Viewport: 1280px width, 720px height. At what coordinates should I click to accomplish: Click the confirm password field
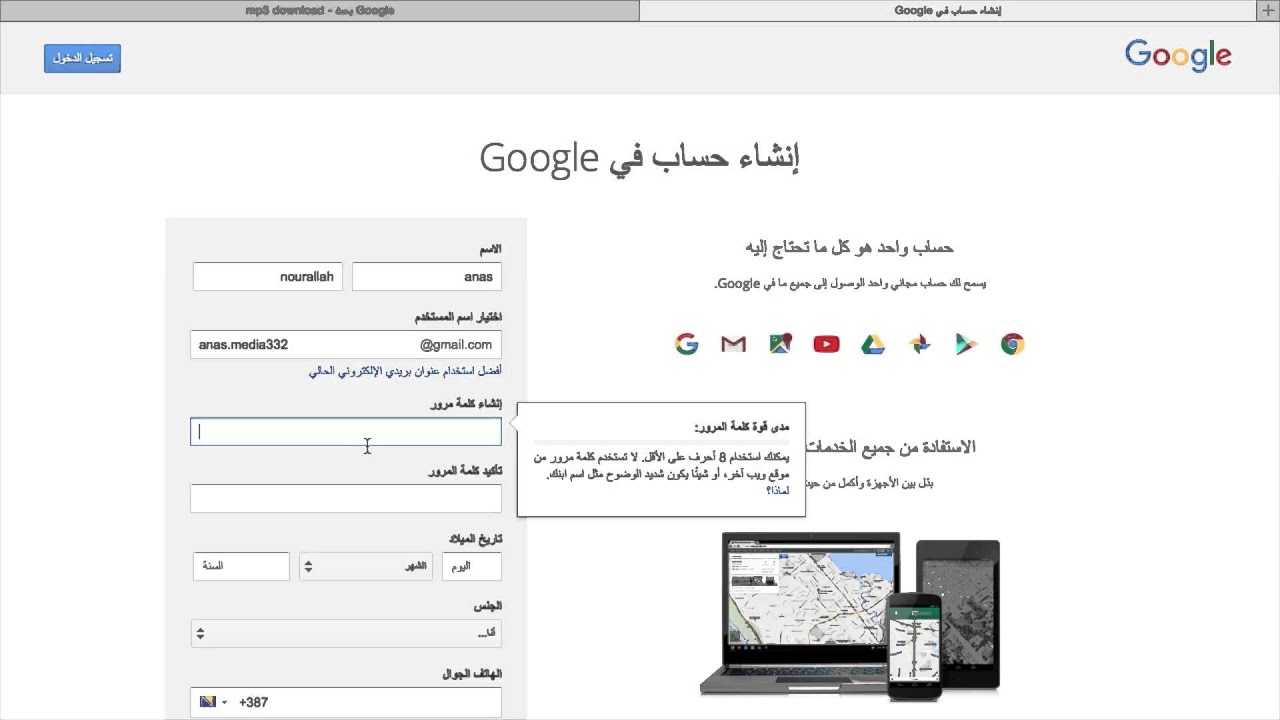pyautogui.click(x=346, y=499)
